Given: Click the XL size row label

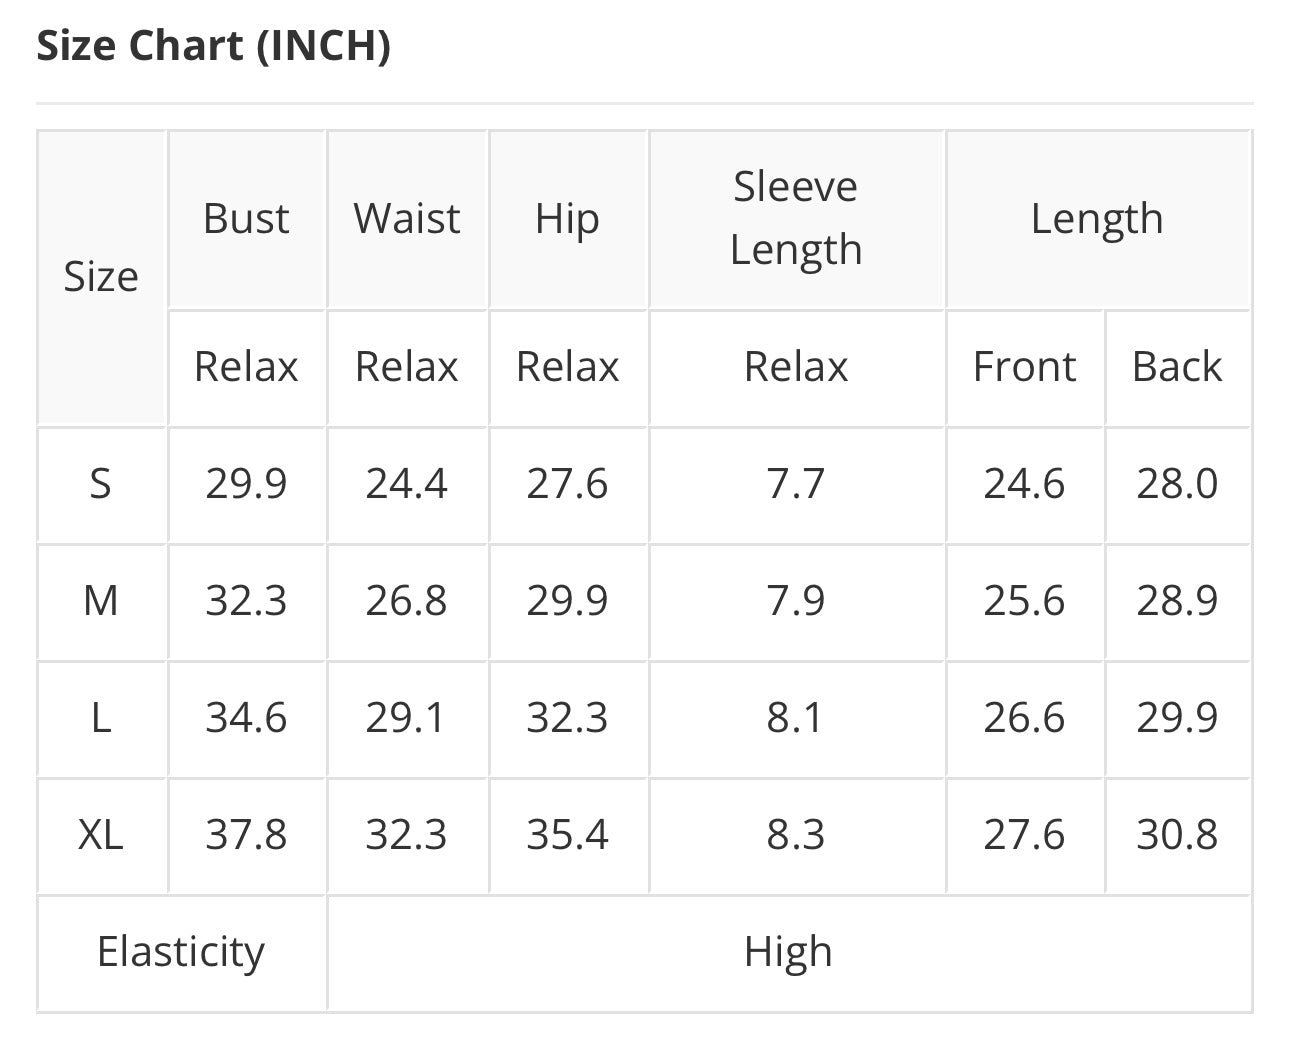Looking at the screenshot, I should click(x=101, y=835).
